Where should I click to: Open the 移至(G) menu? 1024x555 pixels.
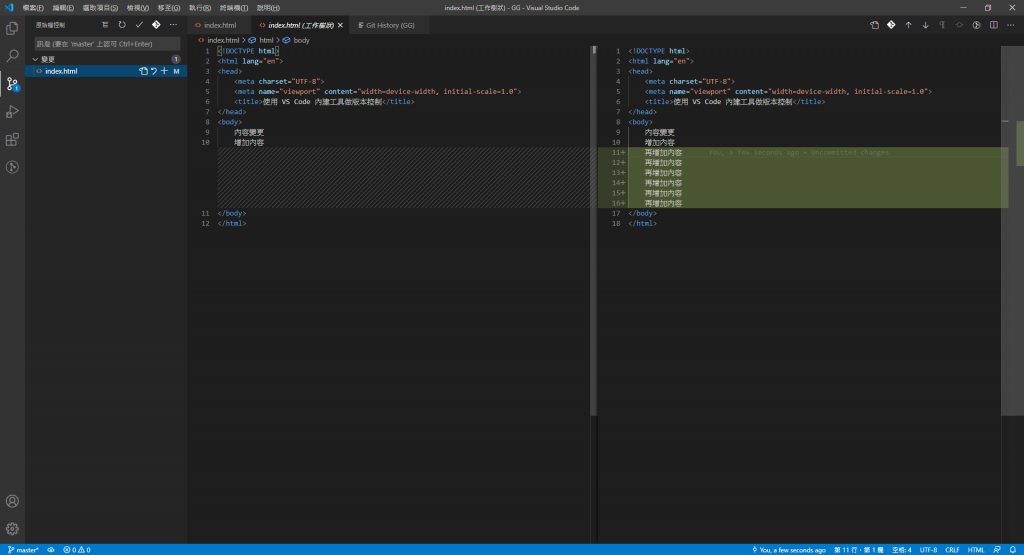click(168, 8)
